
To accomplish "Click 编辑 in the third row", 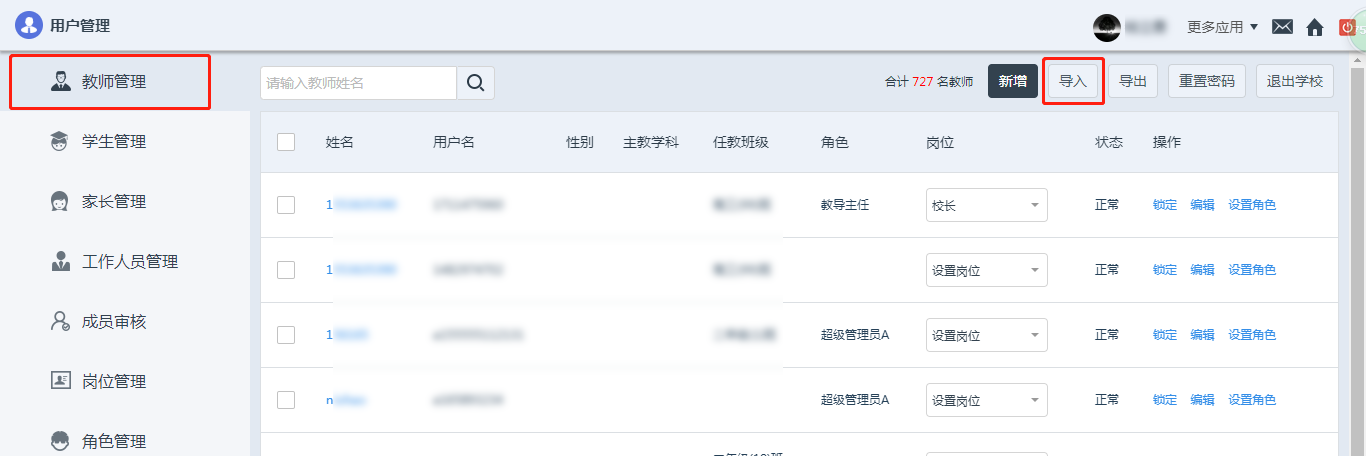I will 1202,335.
